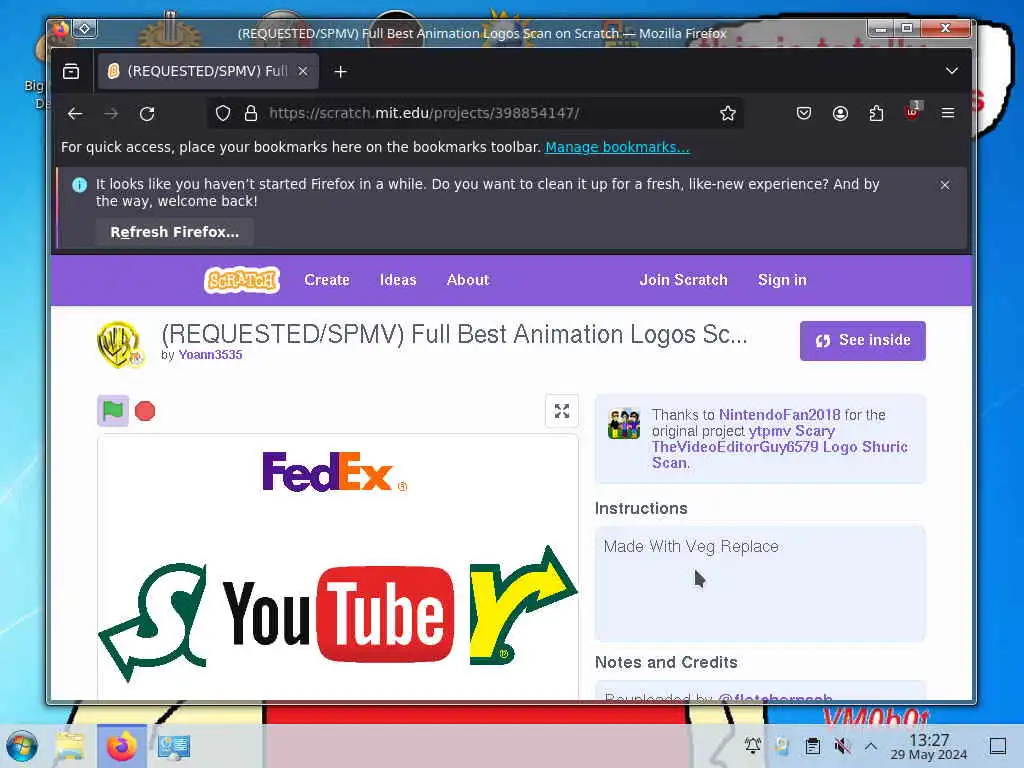Image resolution: width=1024 pixels, height=768 pixels.
Task: Click the FedEx logo on the stage
Action: point(334,472)
